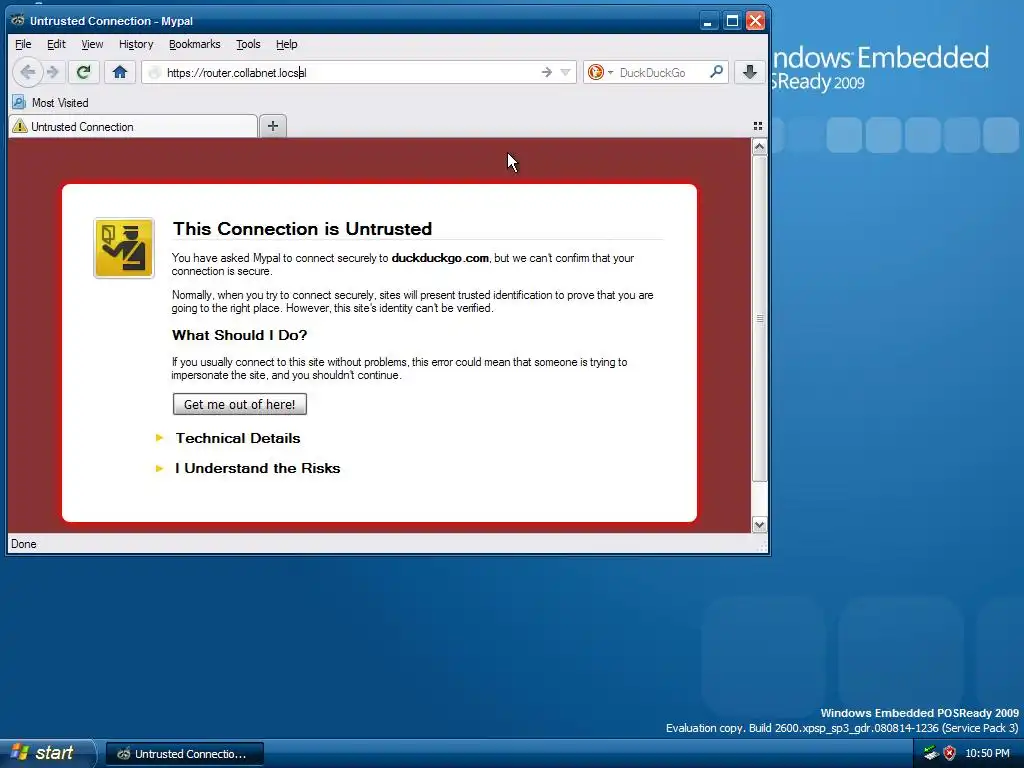Screen dimensions: 1024x768
Task: Open the Help menu
Action: (287, 44)
